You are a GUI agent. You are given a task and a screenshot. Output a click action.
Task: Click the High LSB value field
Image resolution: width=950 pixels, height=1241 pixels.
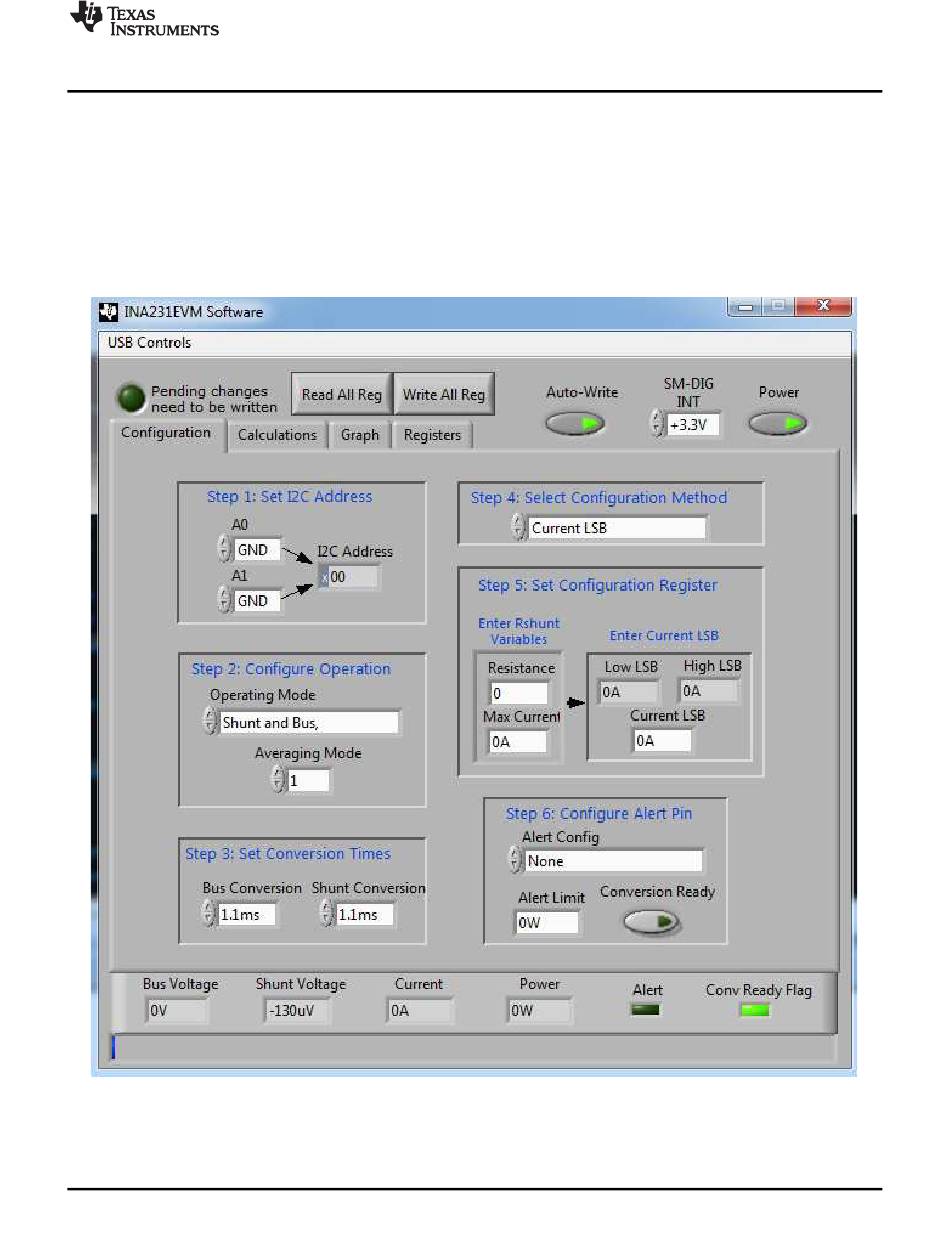point(709,690)
